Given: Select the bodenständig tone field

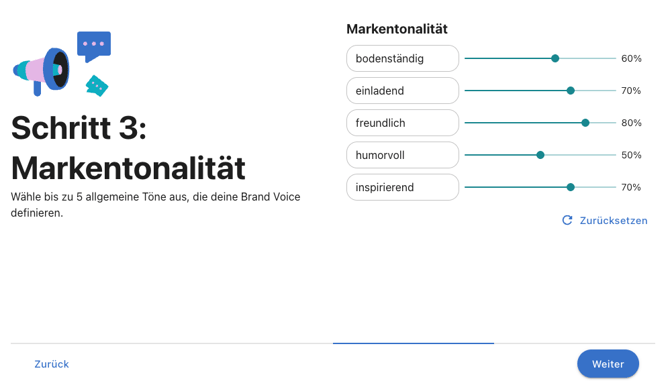Looking at the screenshot, I should tap(403, 59).
